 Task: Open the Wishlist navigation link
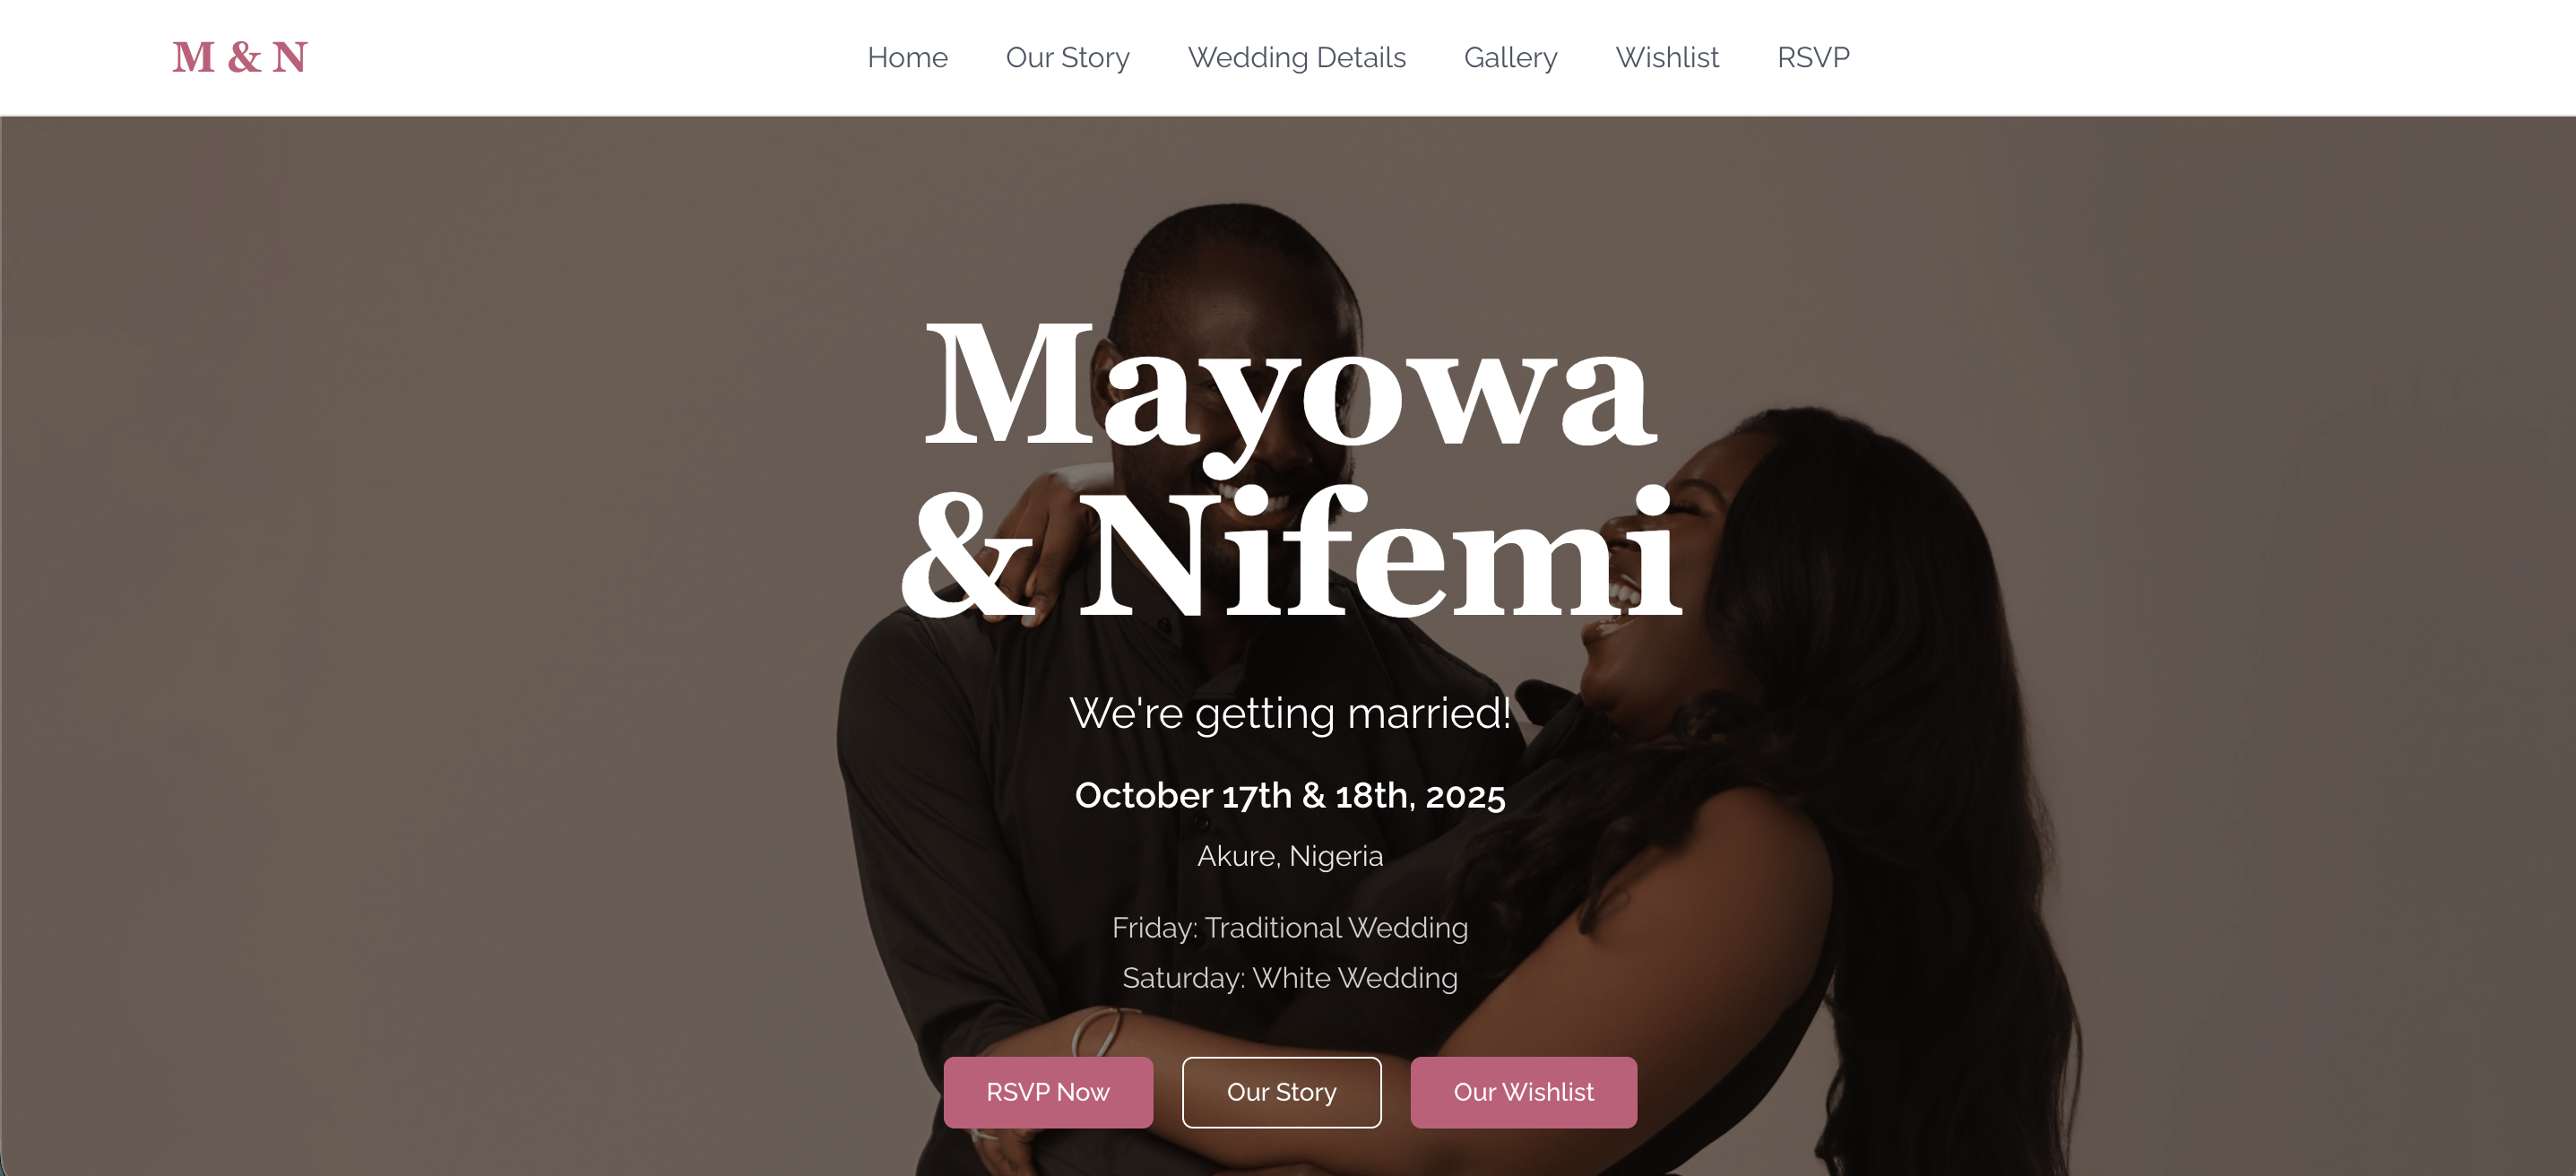[x=1667, y=57]
